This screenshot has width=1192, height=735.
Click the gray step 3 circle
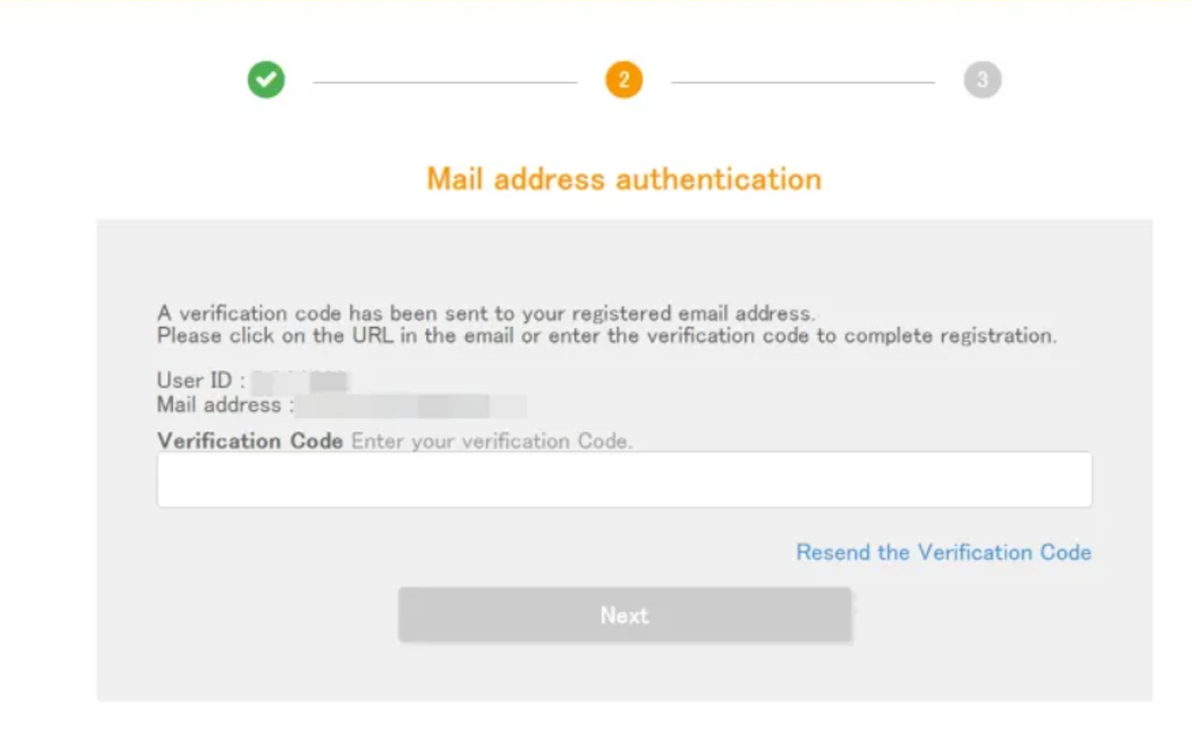pos(982,80)
